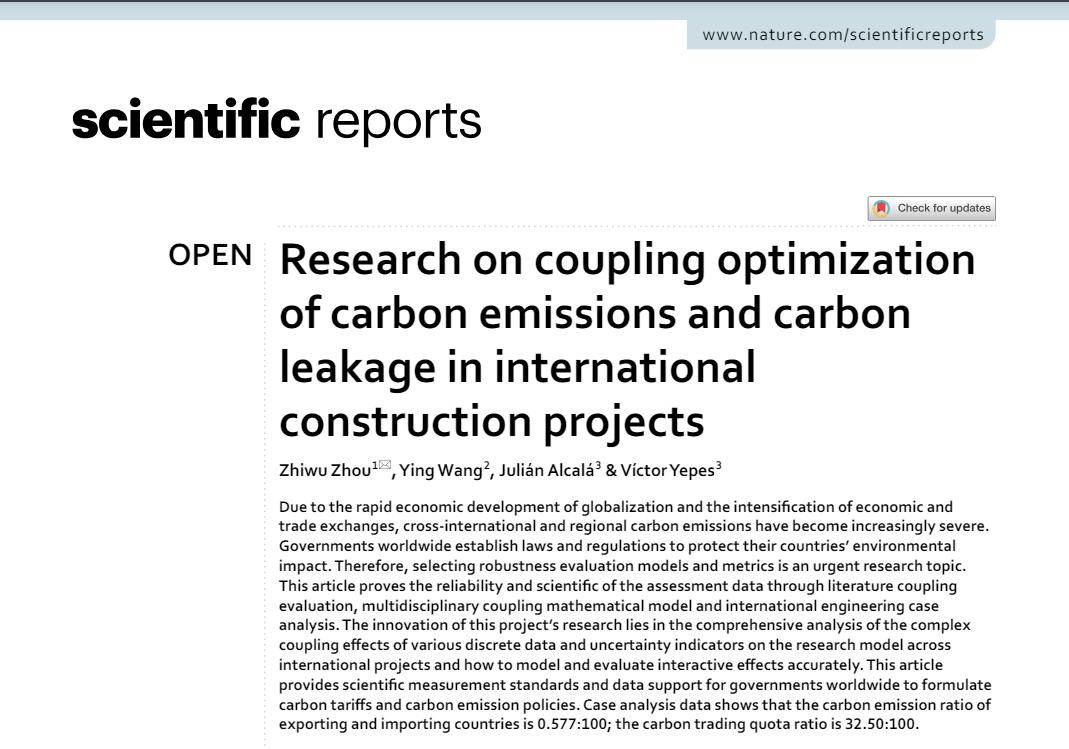1069x749 pixels.
Task: Click the OPEN access label
Action: tap(210, 255)
